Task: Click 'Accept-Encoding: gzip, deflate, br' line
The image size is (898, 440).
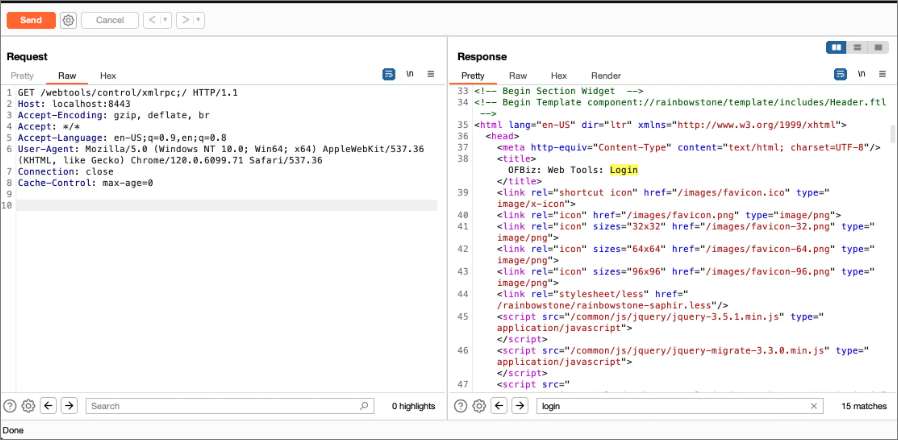Action: click(x=113, y=115)
